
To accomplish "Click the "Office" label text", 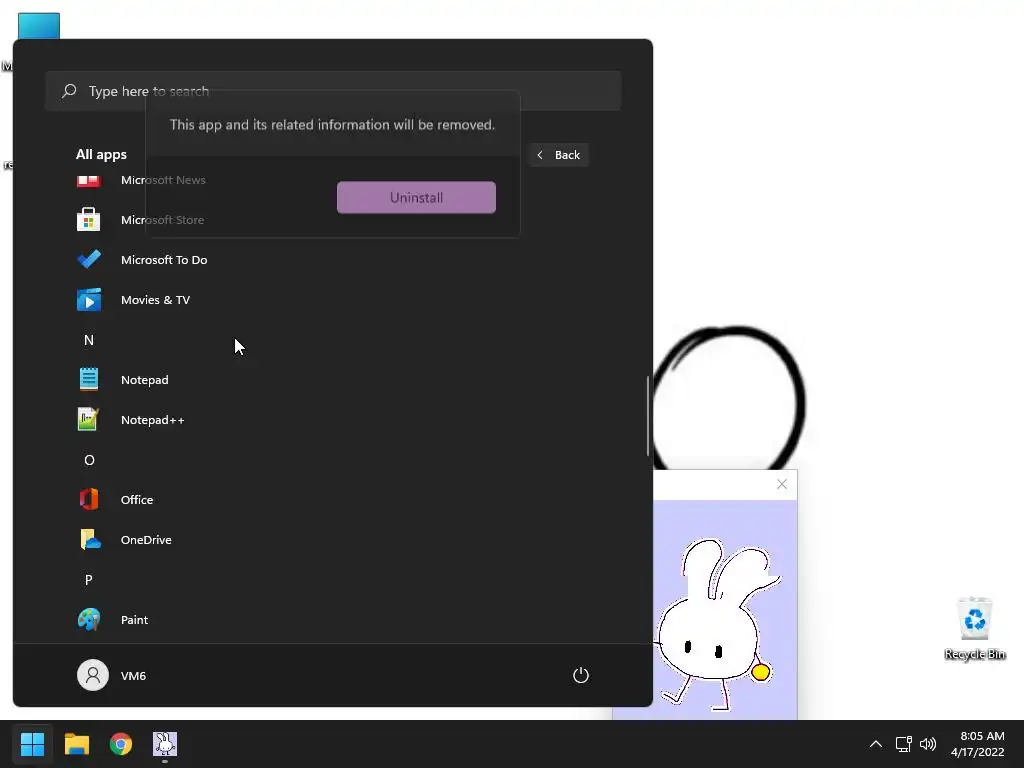I will coord(137,500).
